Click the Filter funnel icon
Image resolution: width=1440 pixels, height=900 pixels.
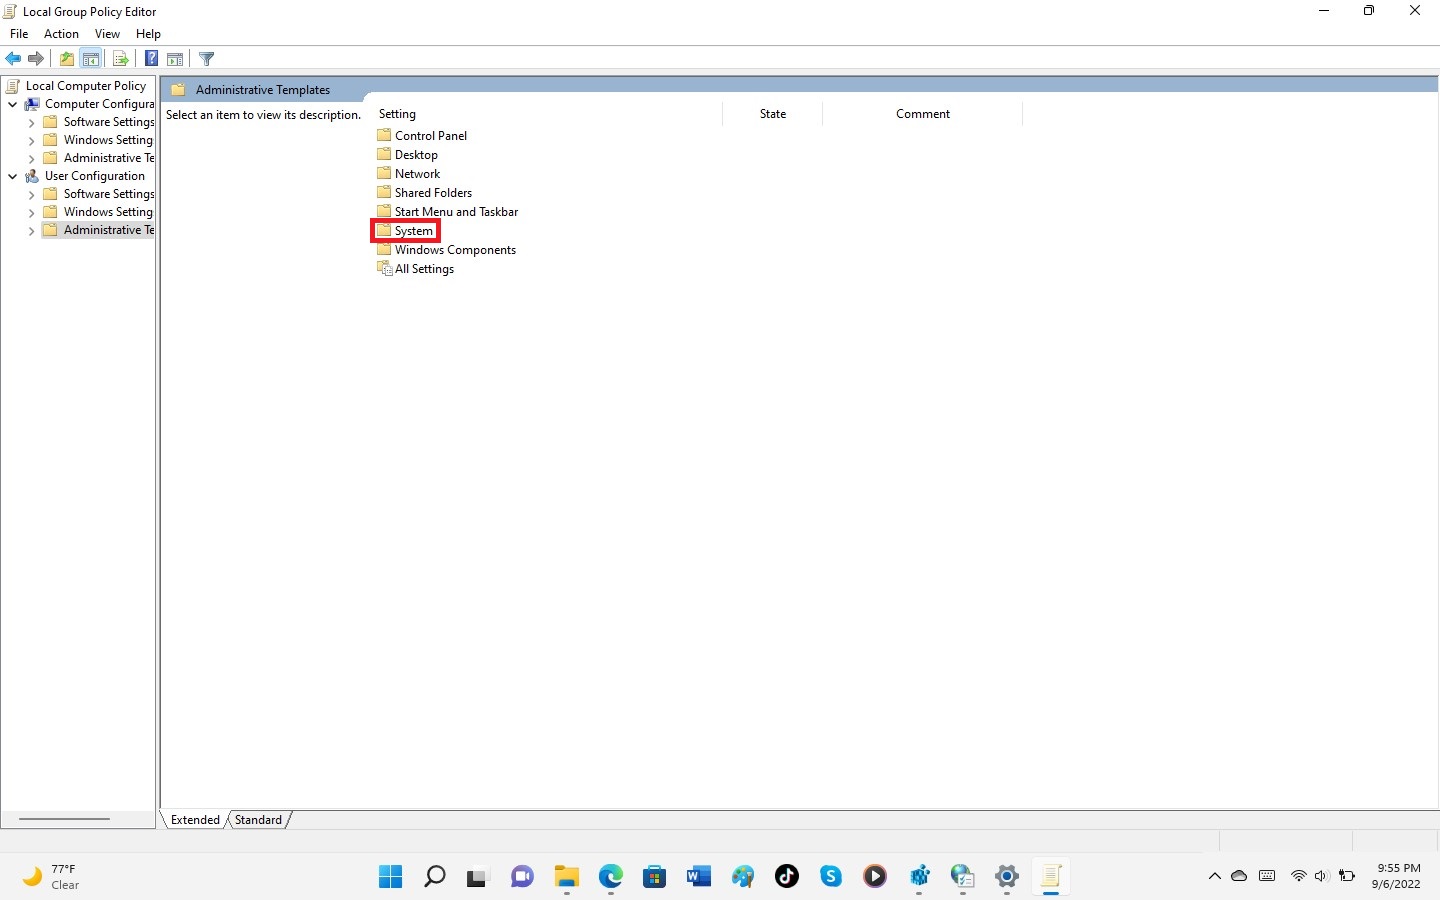[x=206, y=59]
